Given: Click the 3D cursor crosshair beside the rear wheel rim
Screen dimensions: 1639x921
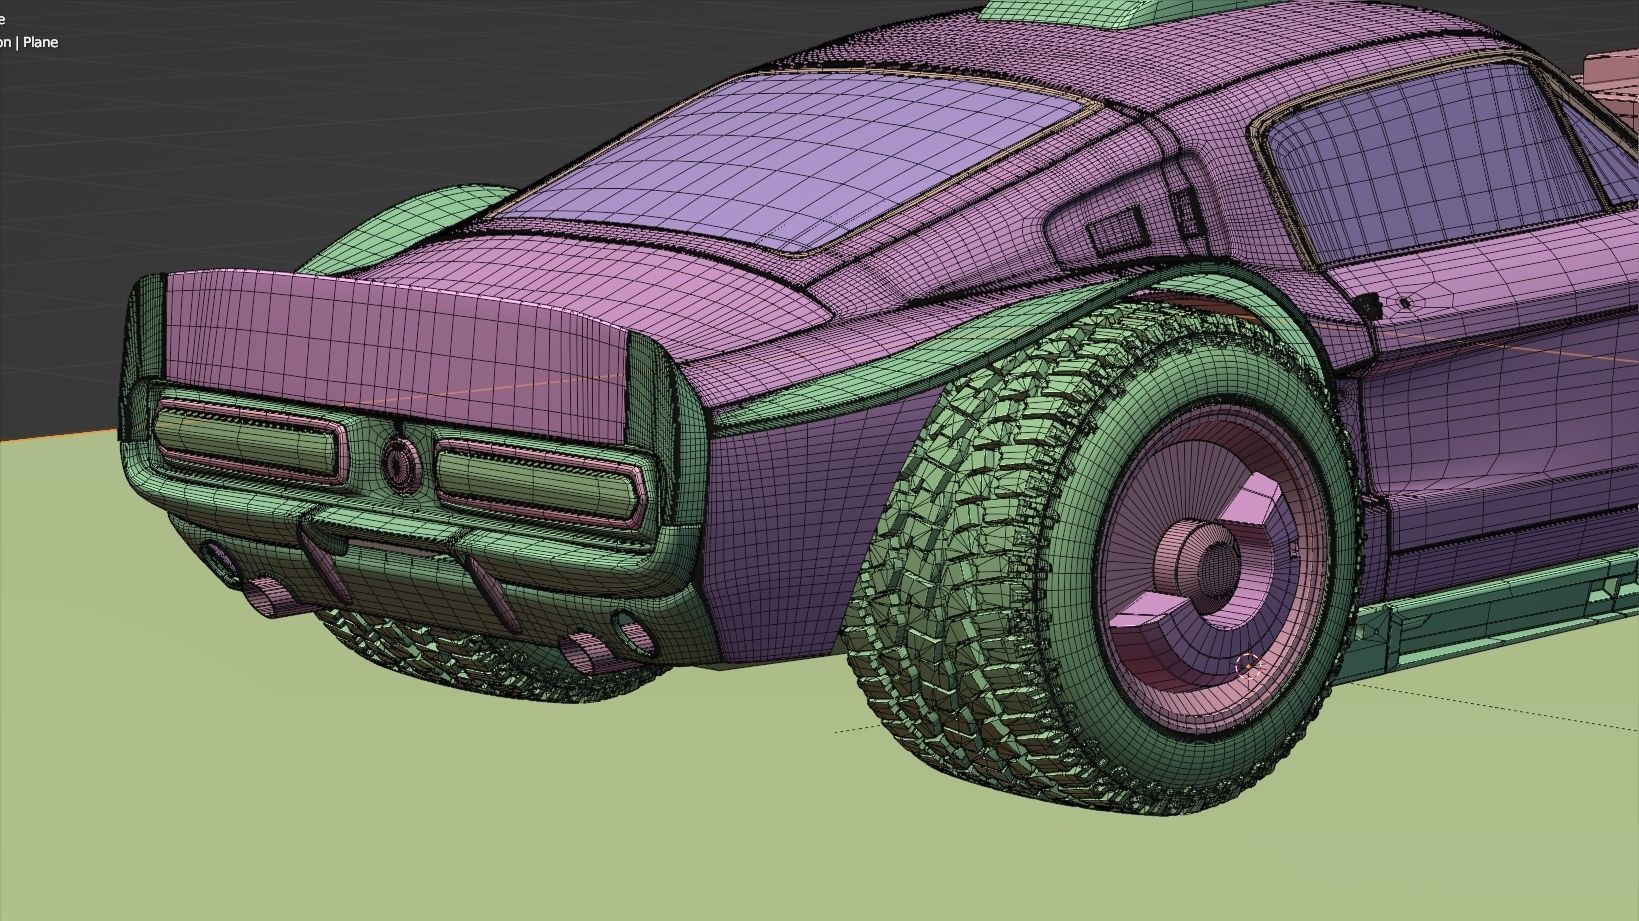Looking at the screenshot, I should 1248,666.
